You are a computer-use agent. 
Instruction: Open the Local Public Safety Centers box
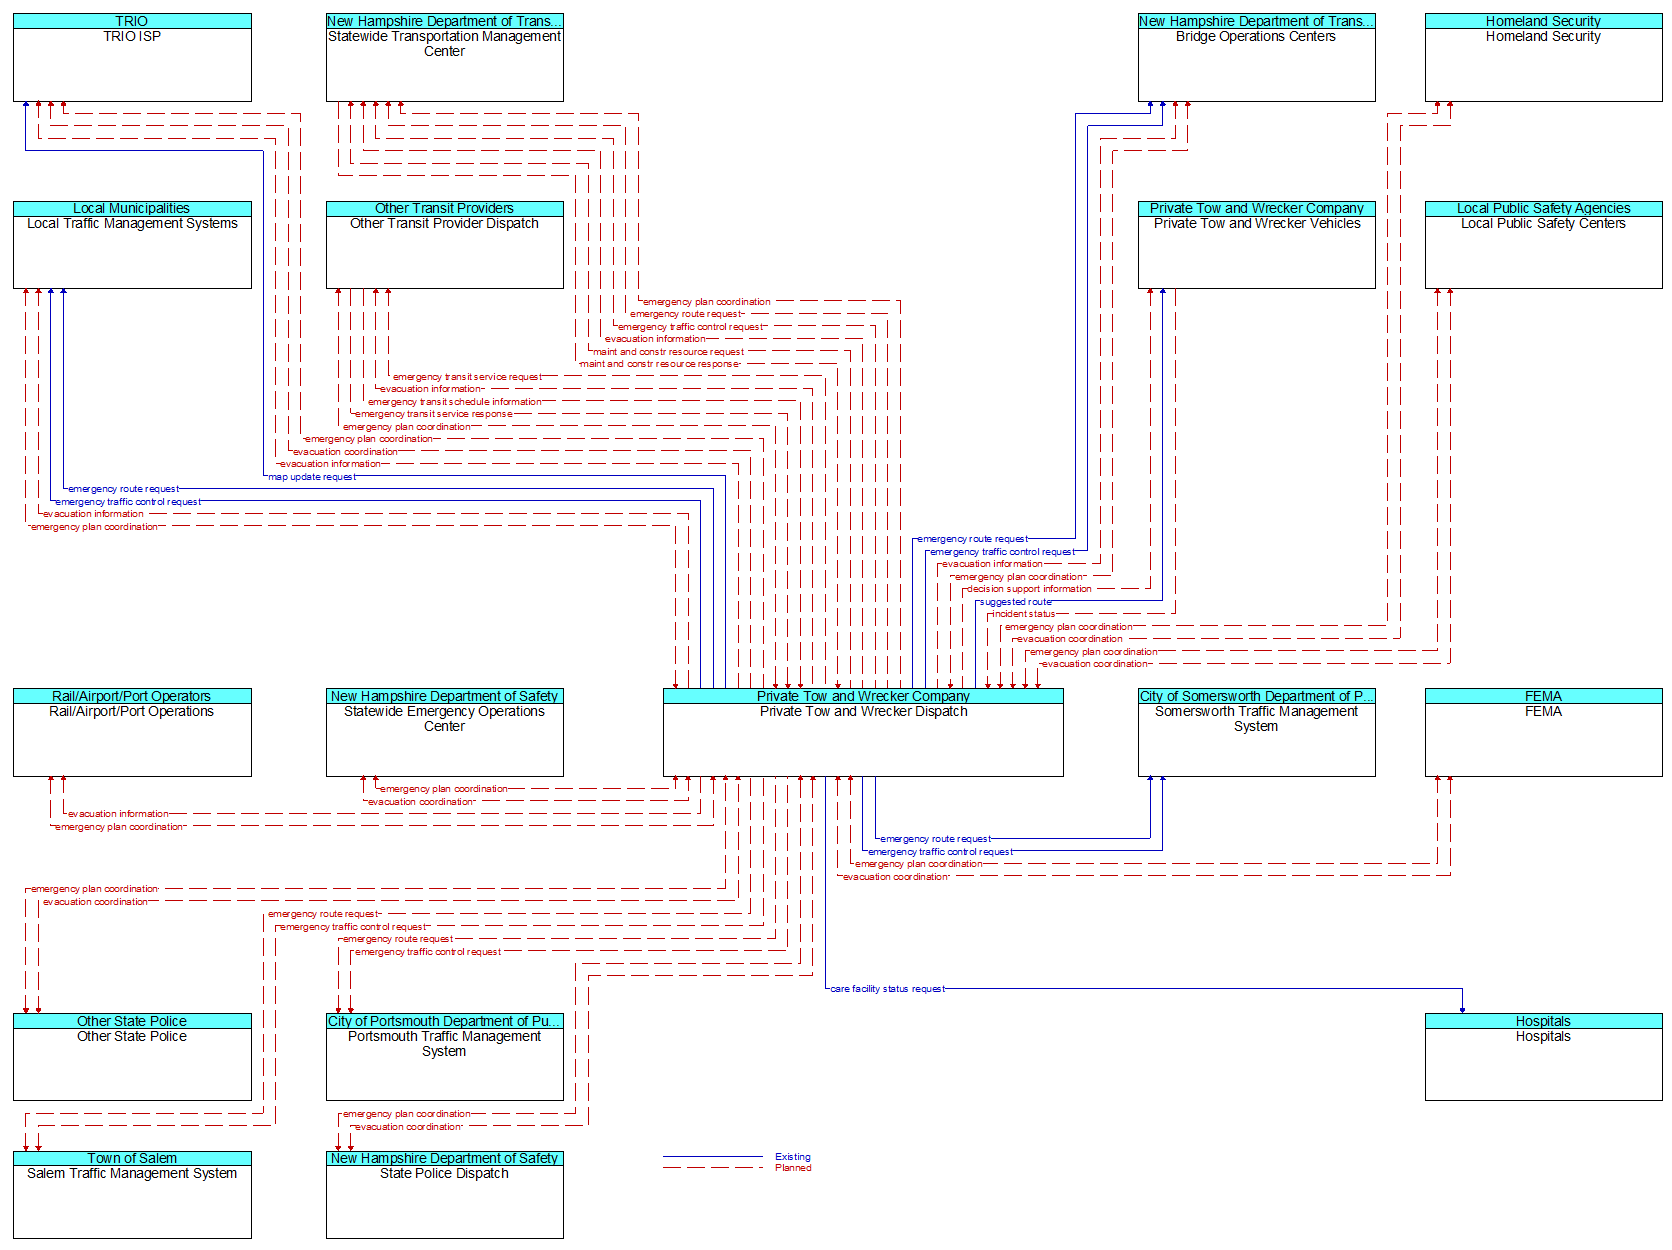(1543, 245)
